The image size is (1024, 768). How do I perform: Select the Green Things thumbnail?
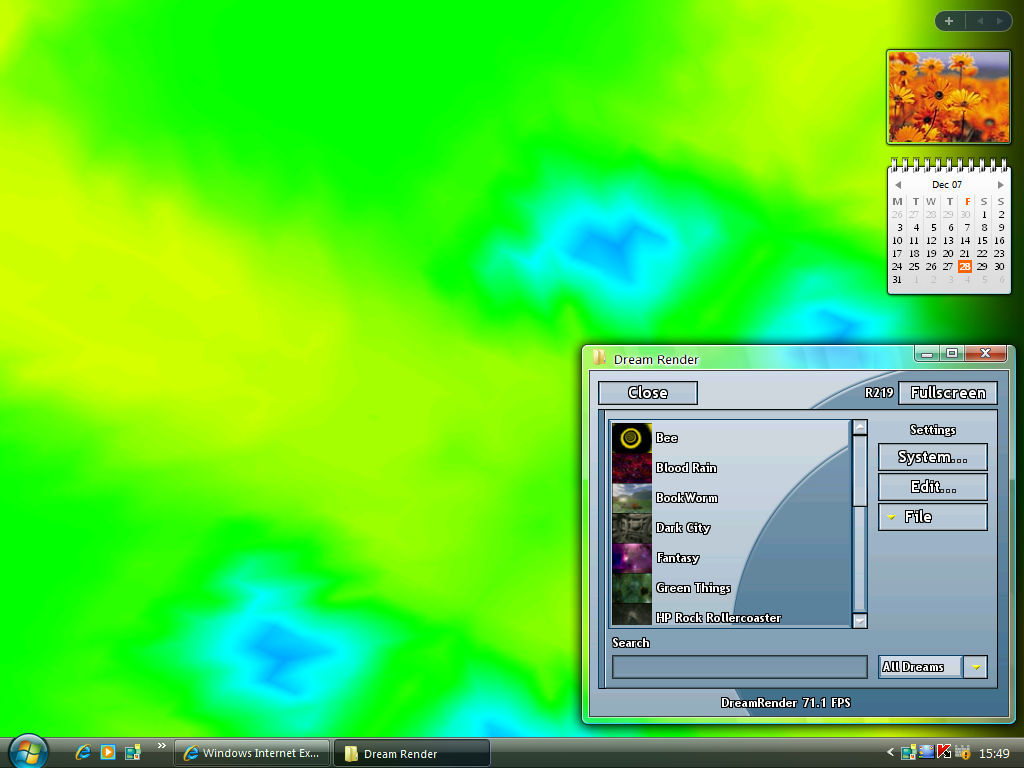[632, 588]
